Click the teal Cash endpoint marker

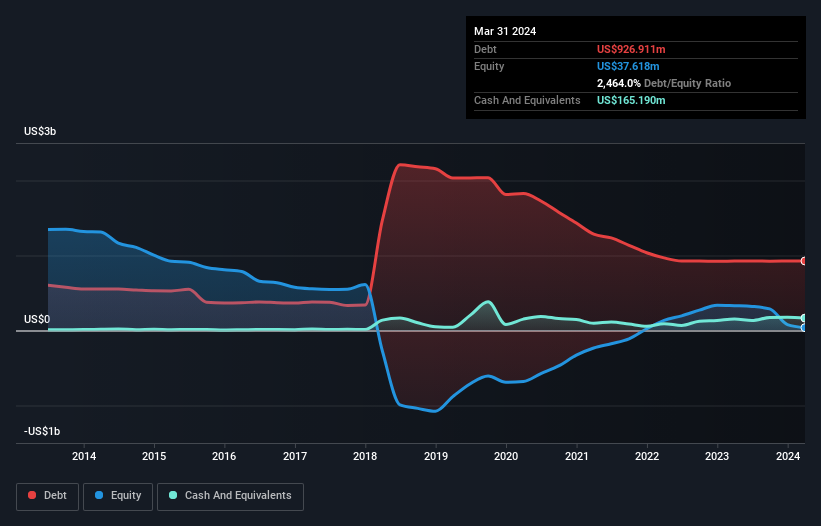804,318
